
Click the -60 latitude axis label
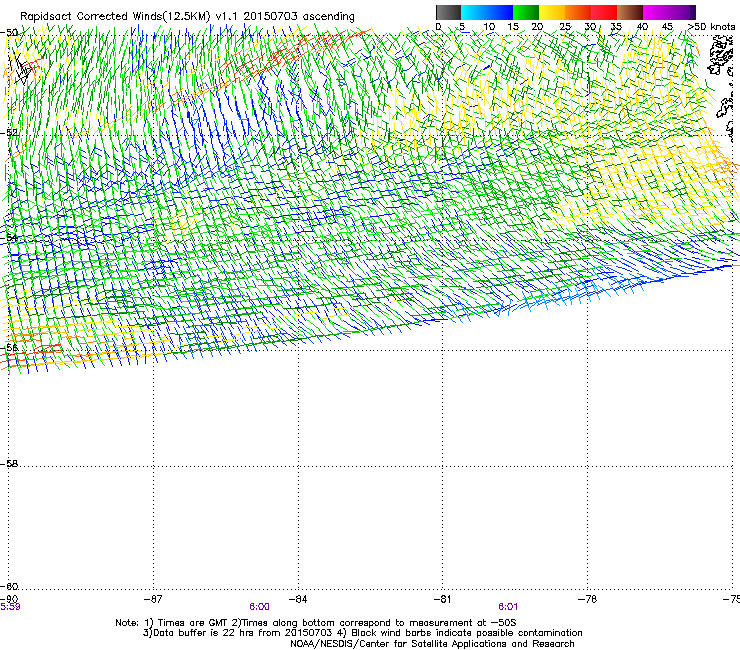pos(9,586)
